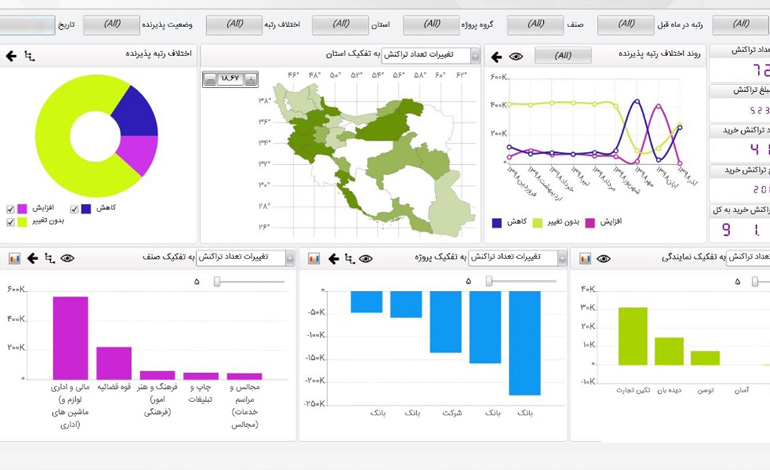Screen dimensions: 770x470
Task: Click the bar chart icon in the صنف panel
Action: 14,258
